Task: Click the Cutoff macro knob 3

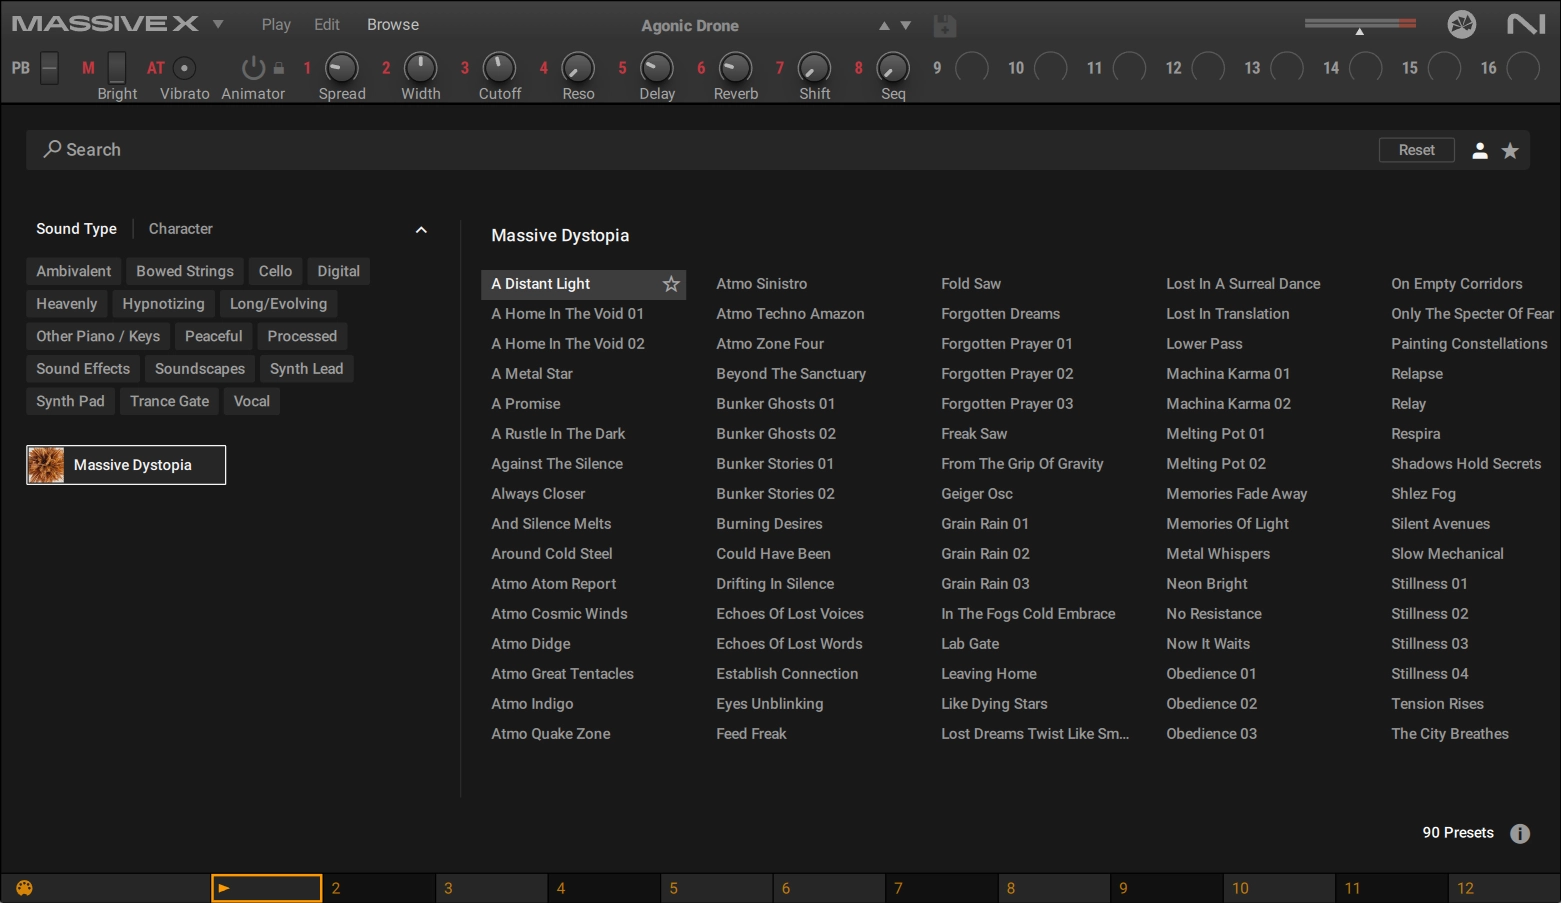Action: (499, 68)
